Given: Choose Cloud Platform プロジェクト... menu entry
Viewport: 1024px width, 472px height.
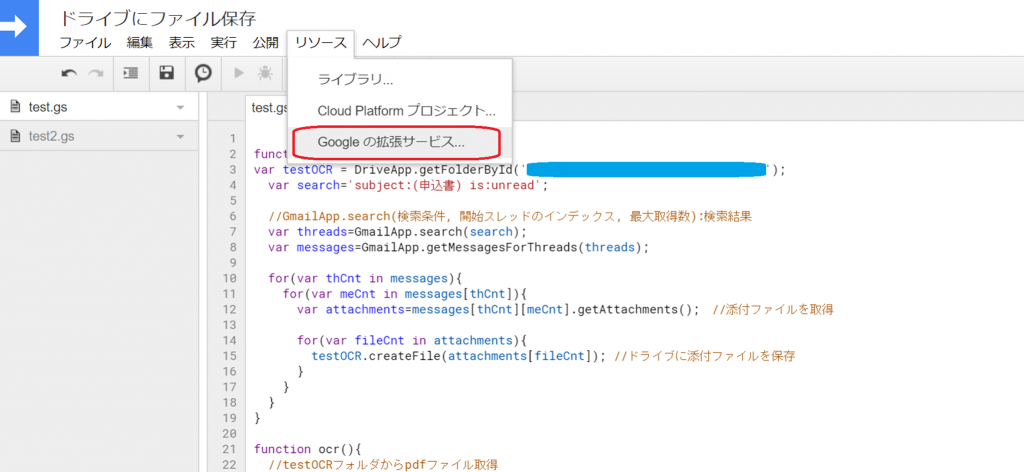Looking at the screenshot, I should [x=400, y=110].
